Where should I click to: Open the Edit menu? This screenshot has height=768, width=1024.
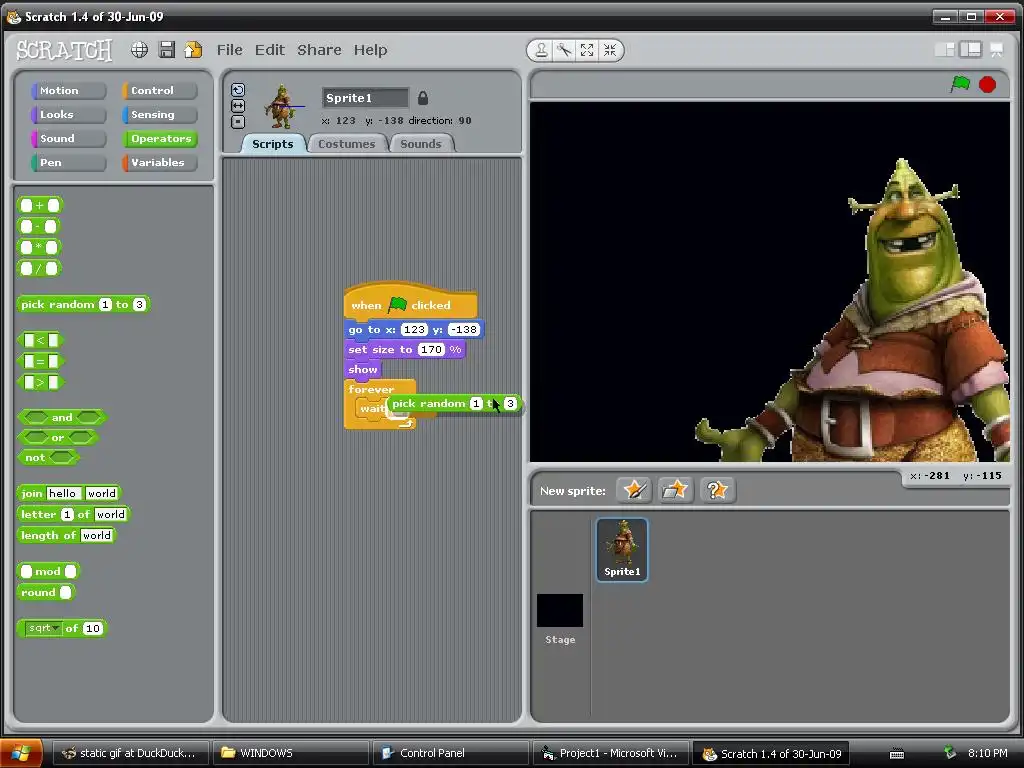[270, 50]
